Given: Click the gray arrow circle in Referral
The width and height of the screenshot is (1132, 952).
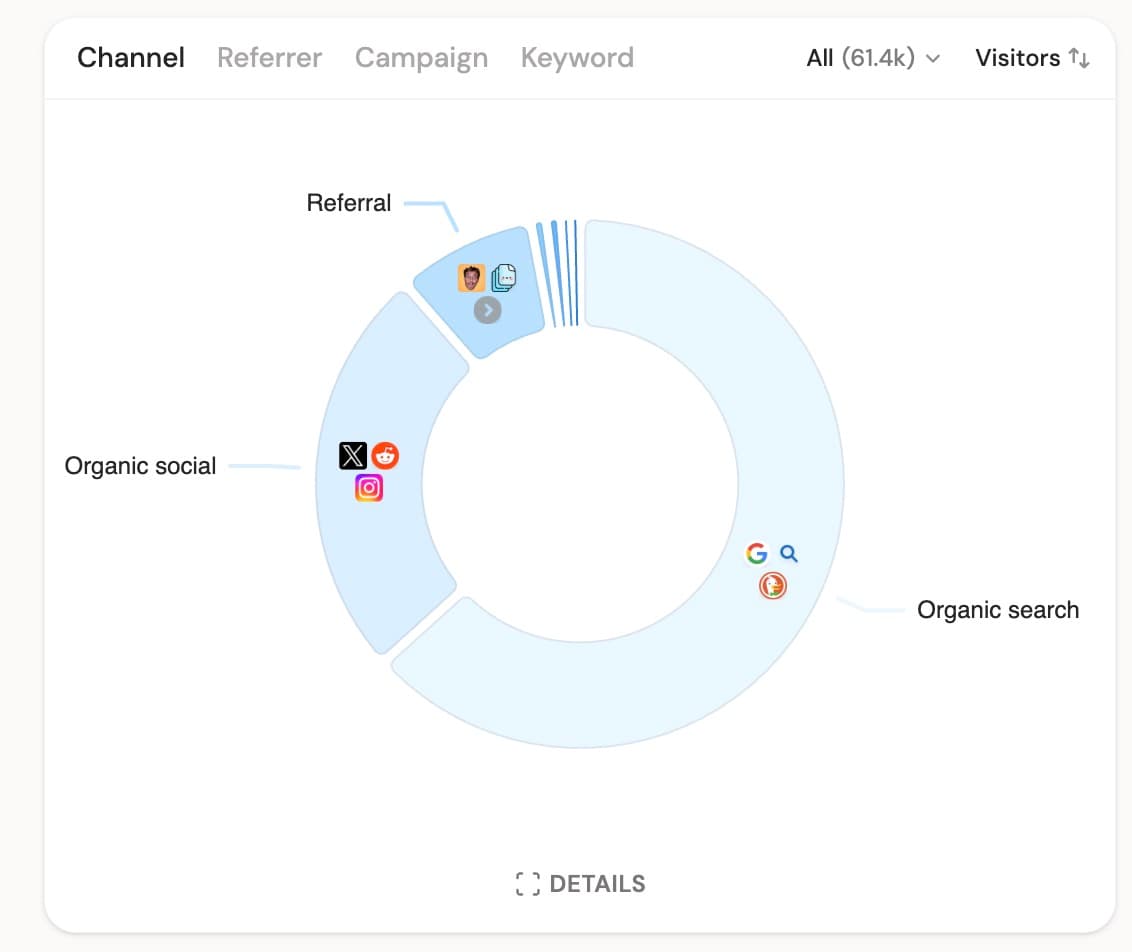Looking at the screenshot, I should (487, 310).
